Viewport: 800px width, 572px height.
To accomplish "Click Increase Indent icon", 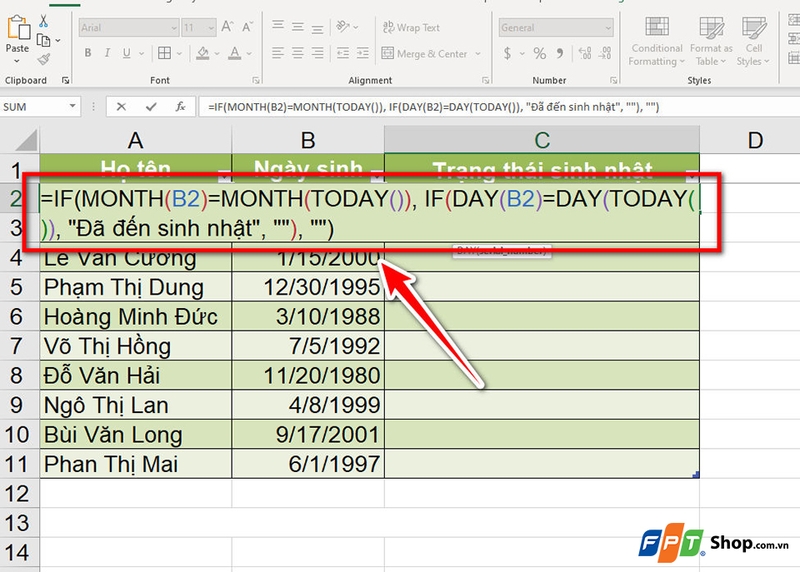I will (x=362, y=53).
